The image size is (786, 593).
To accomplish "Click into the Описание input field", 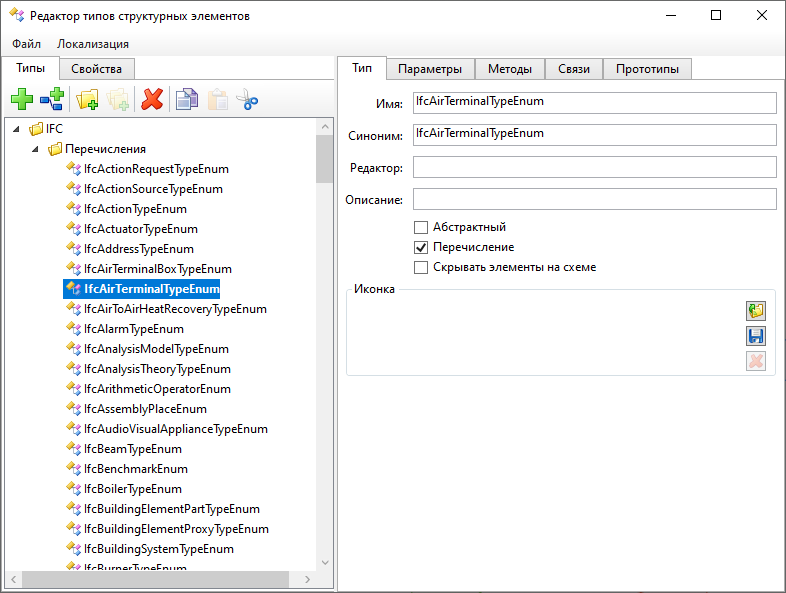I will coord(594,199).
